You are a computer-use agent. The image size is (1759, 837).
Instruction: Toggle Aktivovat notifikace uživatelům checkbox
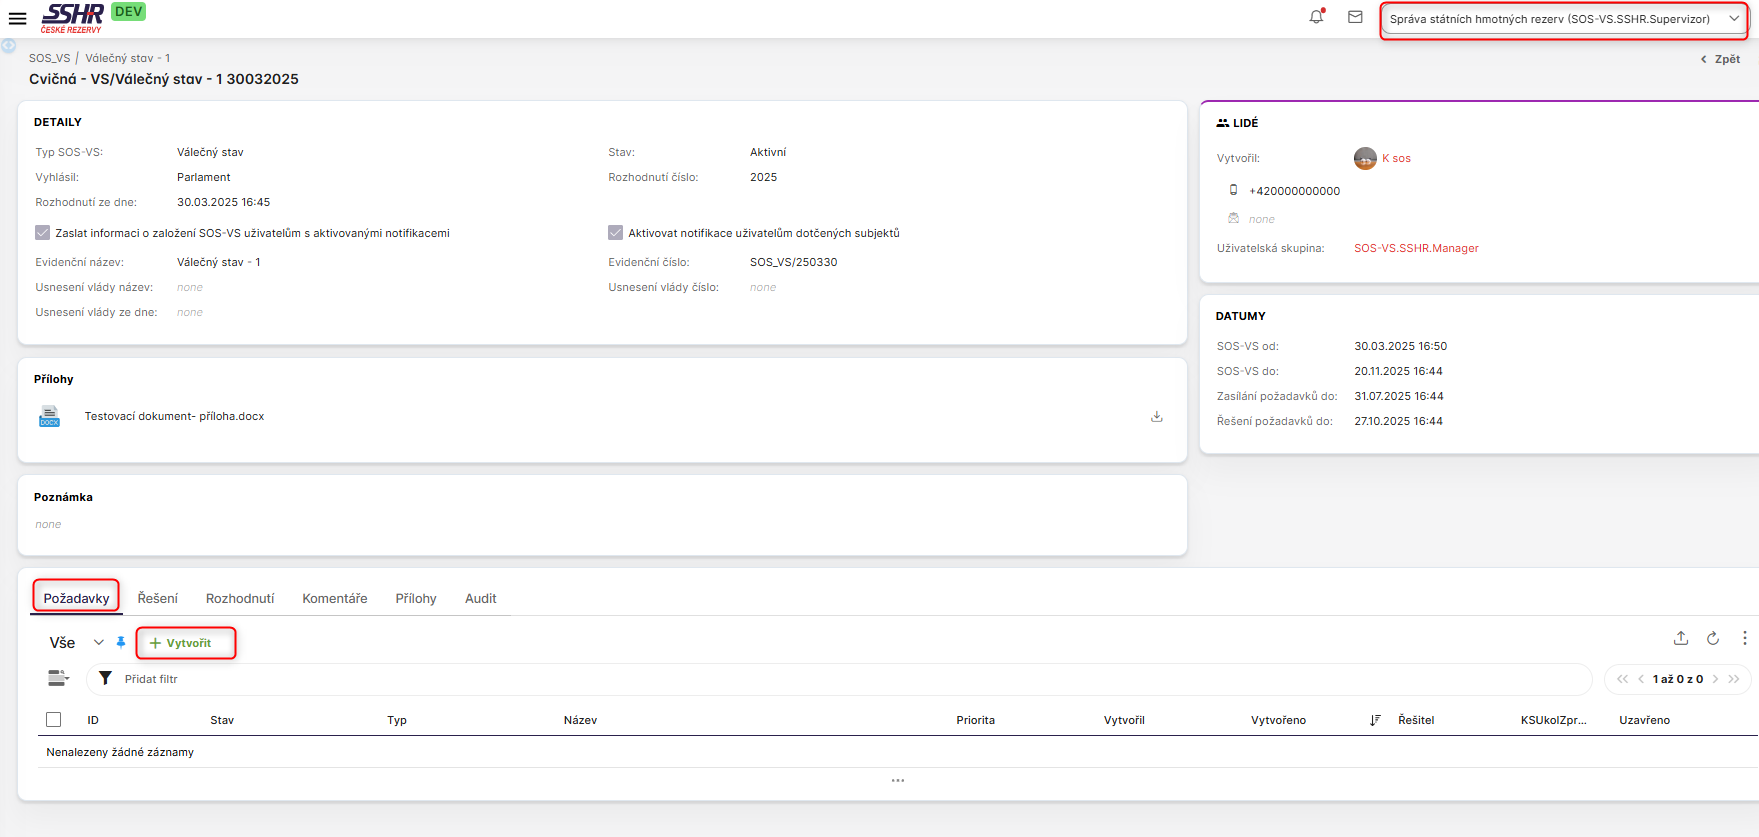coord(615,233)
